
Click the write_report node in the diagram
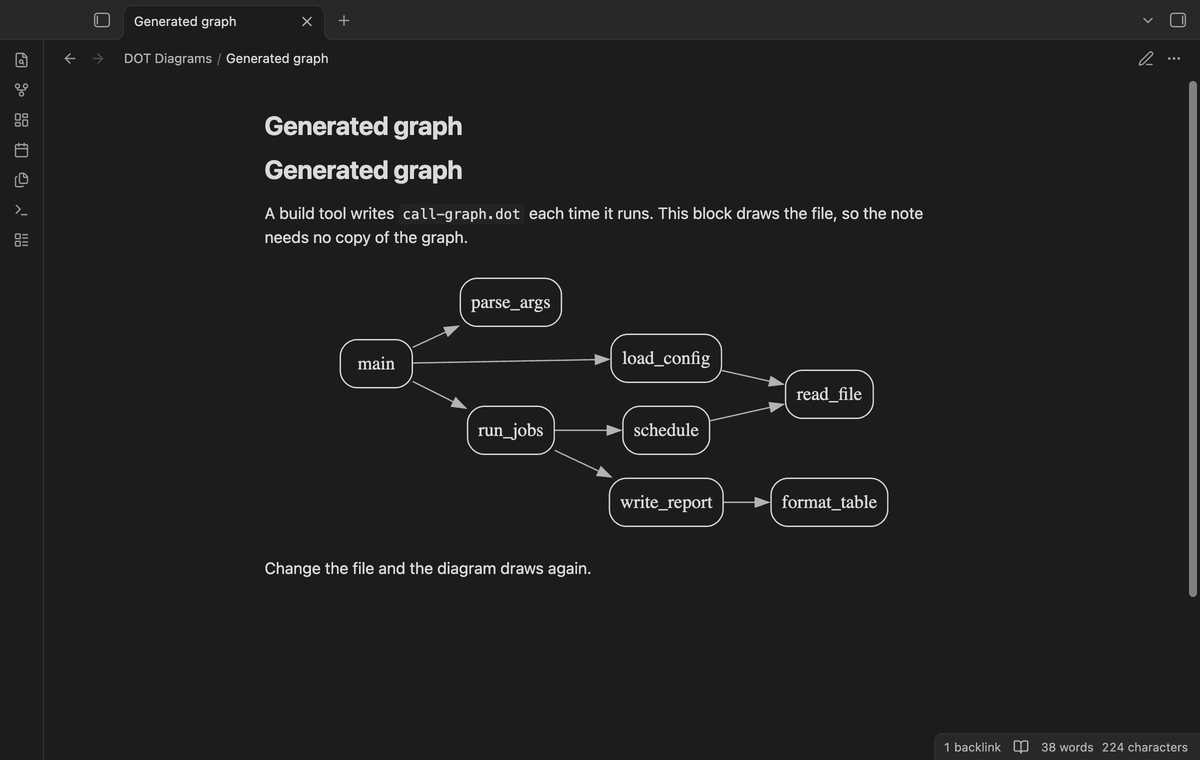tap(666, 502)
